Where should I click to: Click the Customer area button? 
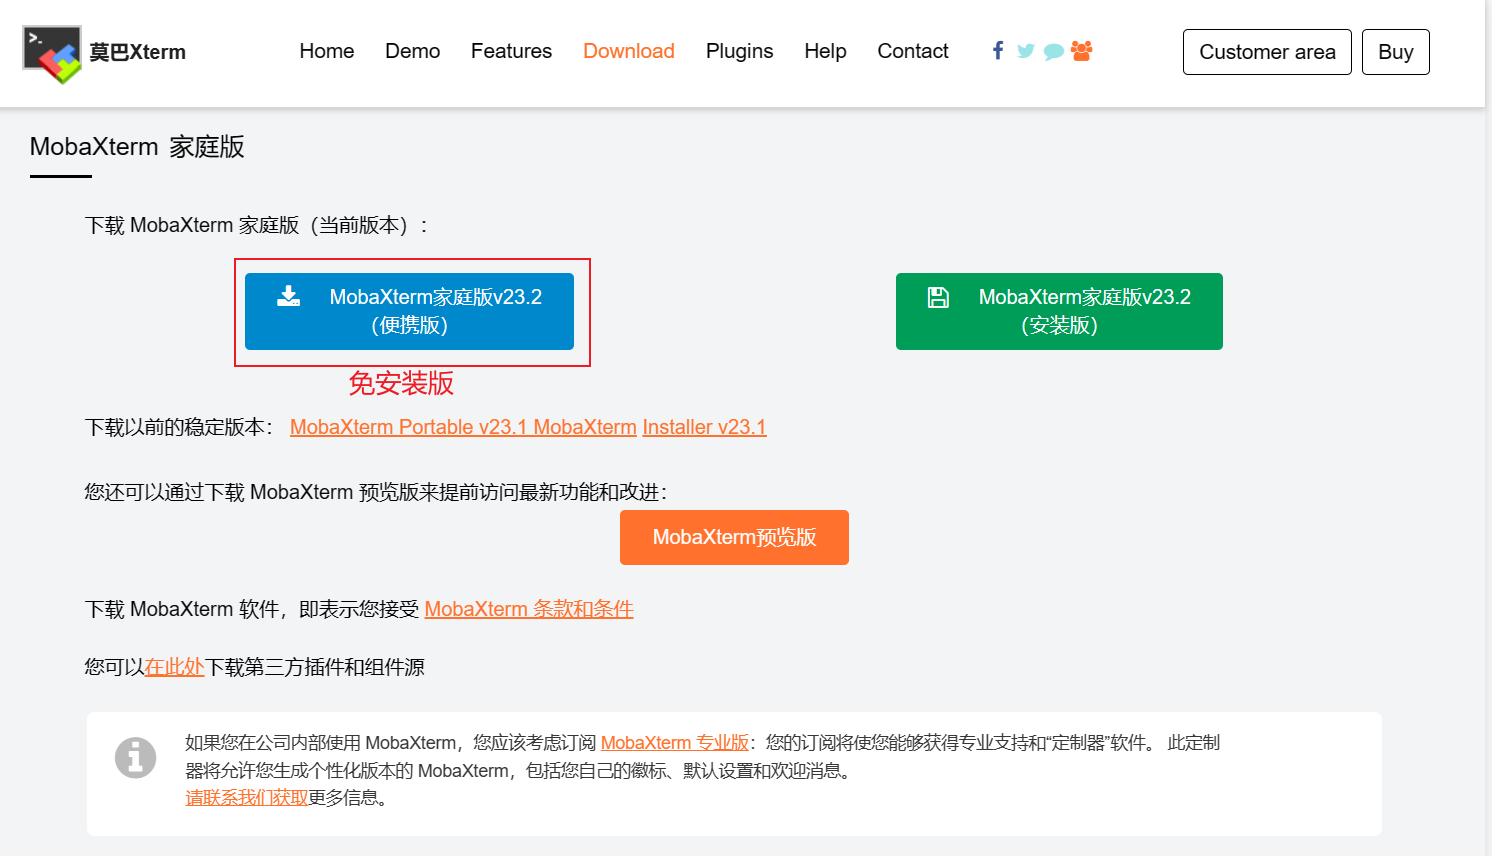click(1267, 52)
